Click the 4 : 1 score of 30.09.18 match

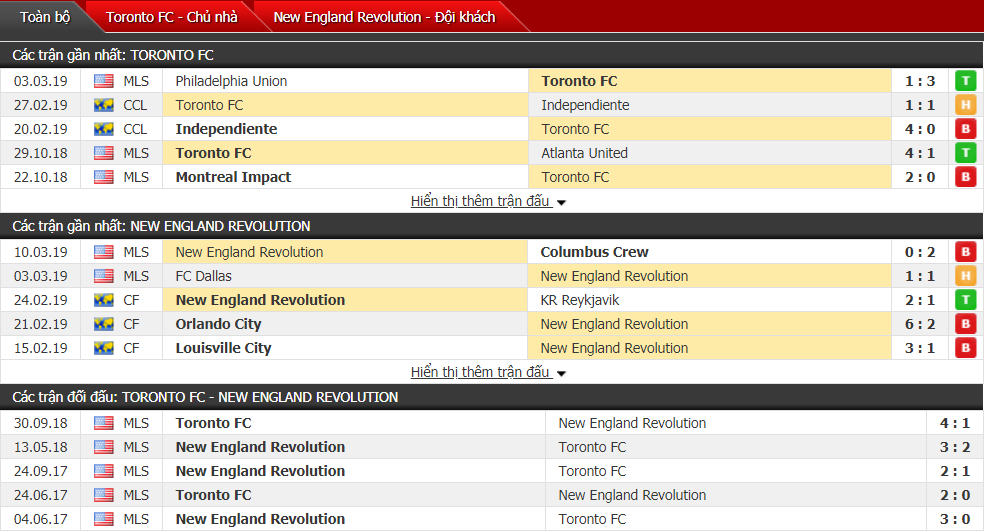(x=955, y=423)
